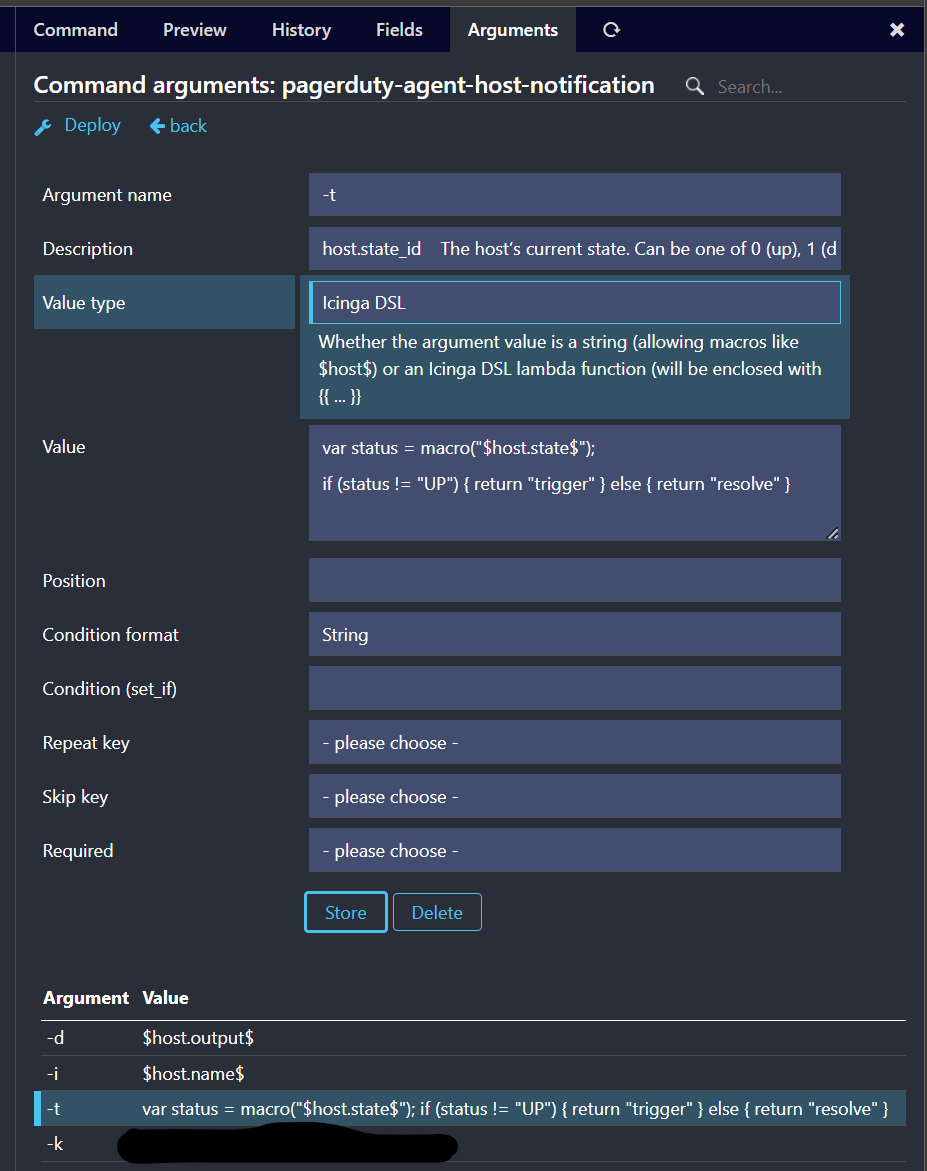Click the back arrow icon
The height and width of the screenshot is (1171, 927).
pos(158,126)
